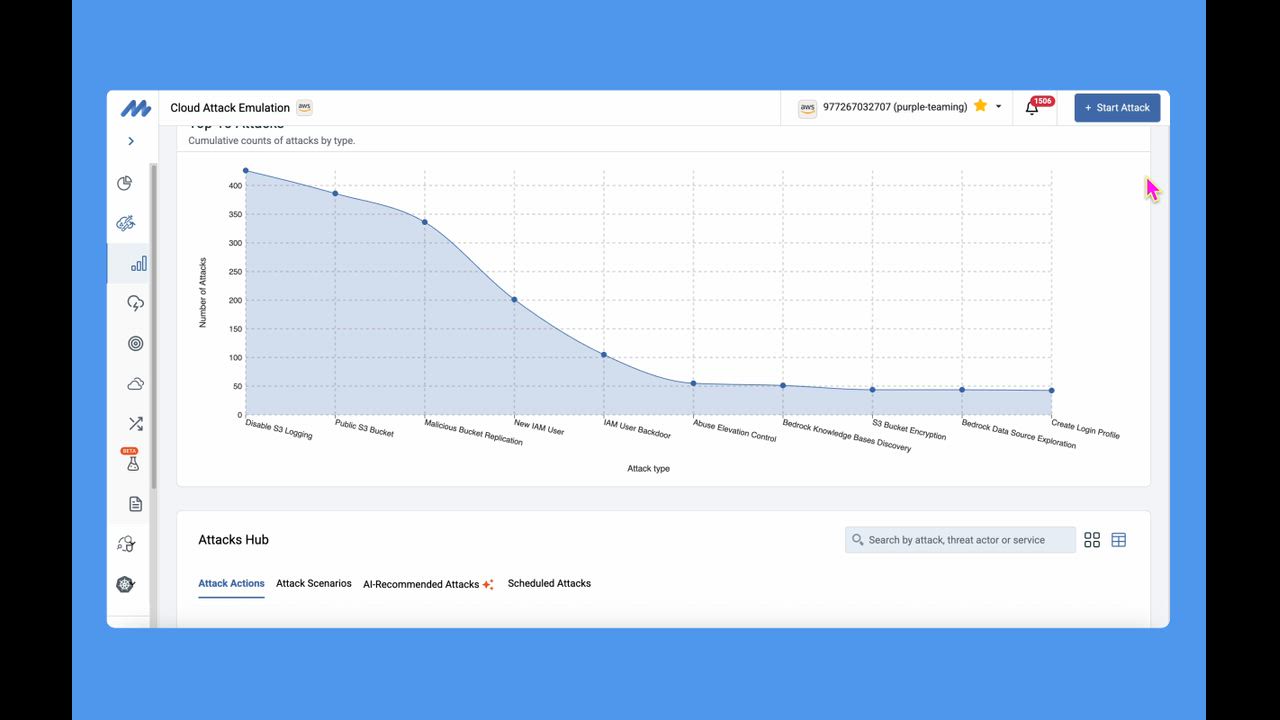Focus the search by attack input field
This screenshot has height=720, width=1280.
[960, 540]
